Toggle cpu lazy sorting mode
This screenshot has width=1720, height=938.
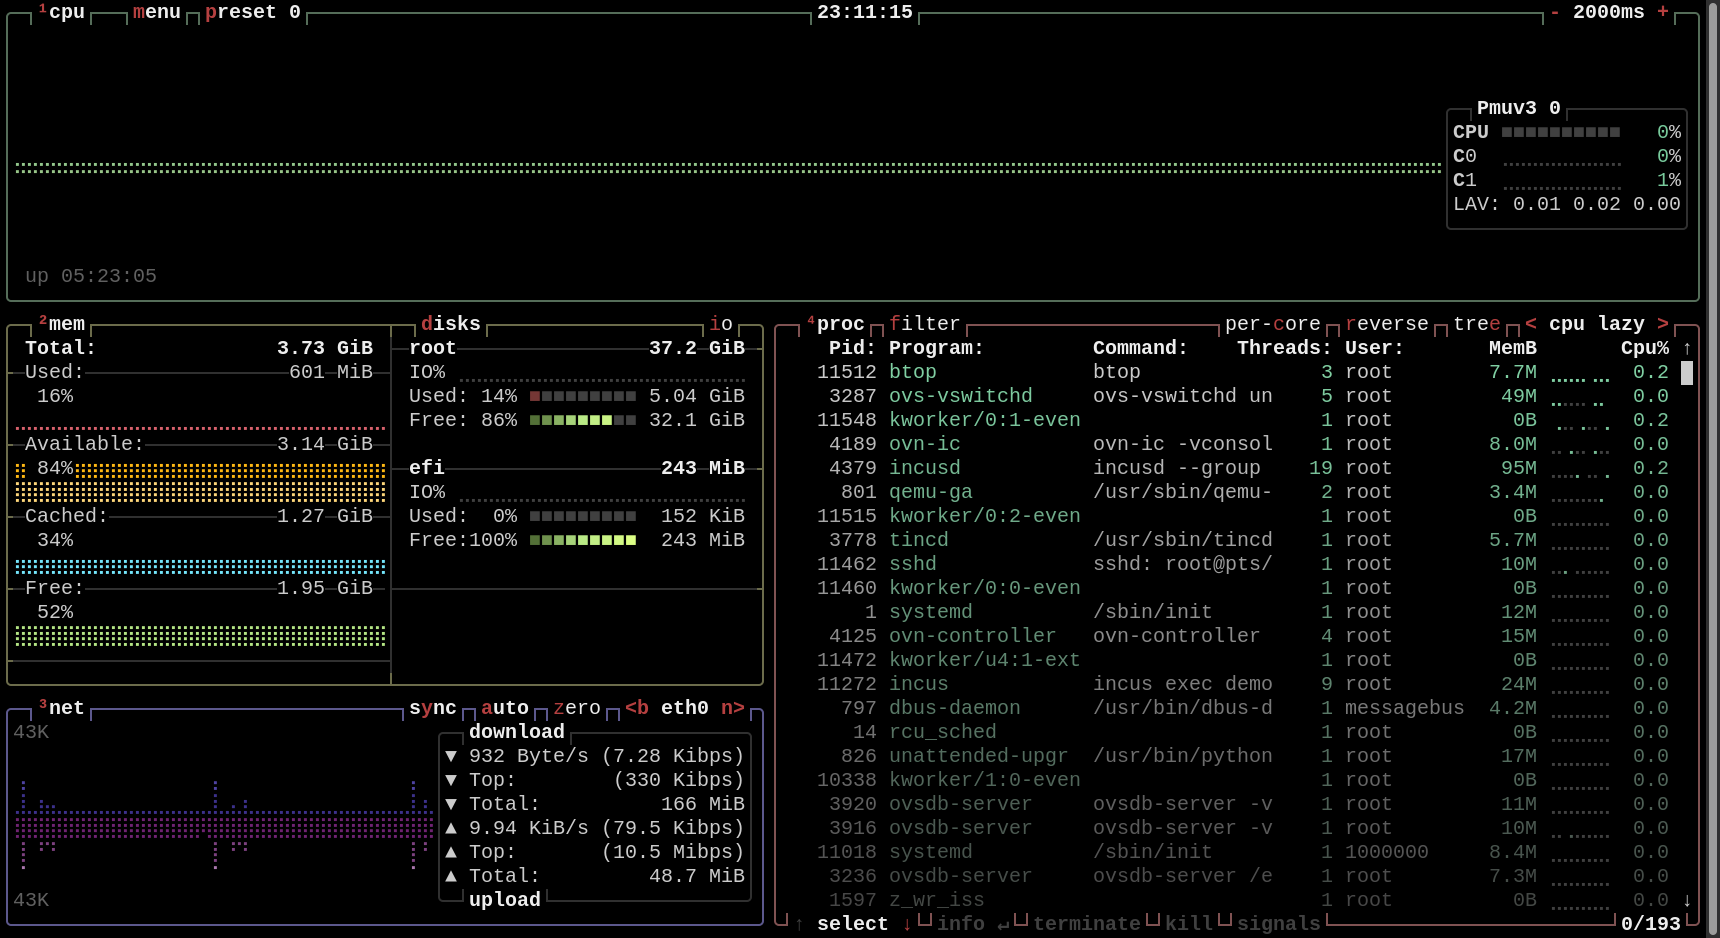pyautogui.click(x=1597, y=324)
